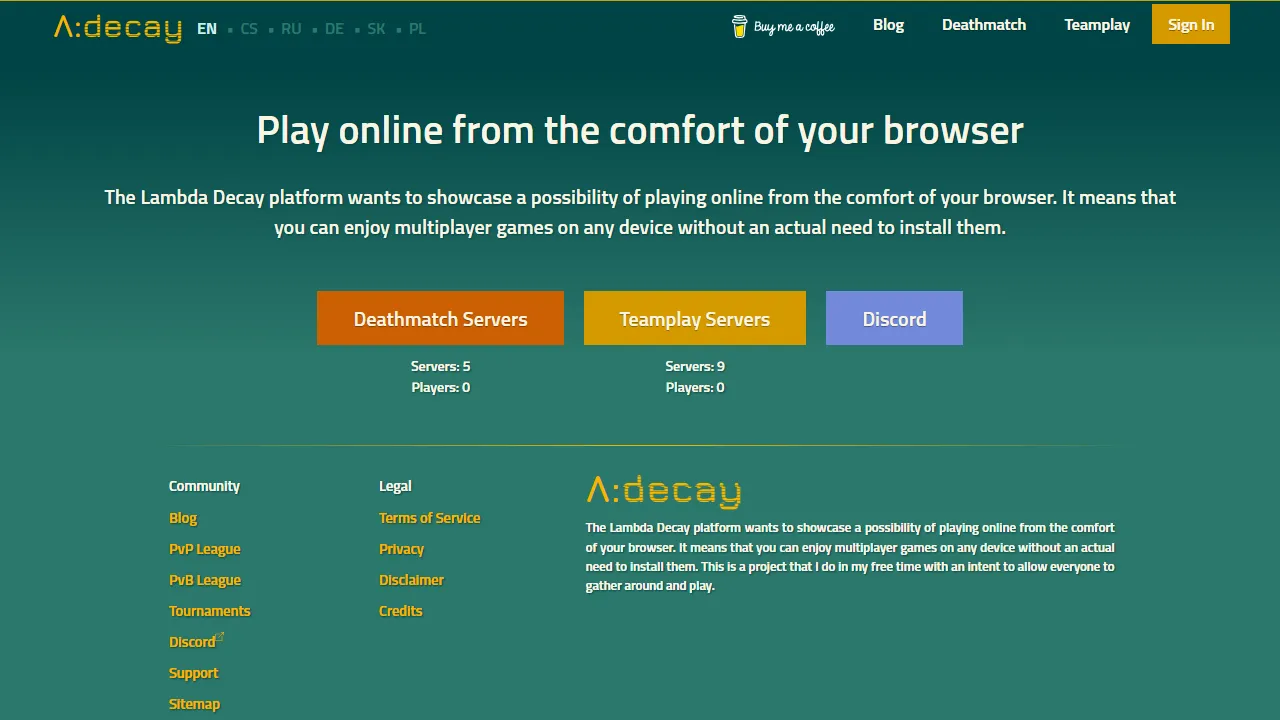This screenshot has height=720, width=1280.
Task: Click the Λ:decay footer logo
Action: tap(663, 490)
